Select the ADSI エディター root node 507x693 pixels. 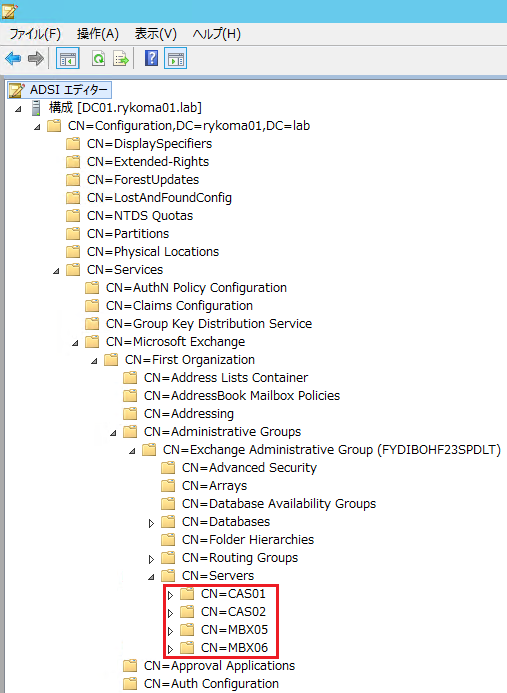click(60, 90)
